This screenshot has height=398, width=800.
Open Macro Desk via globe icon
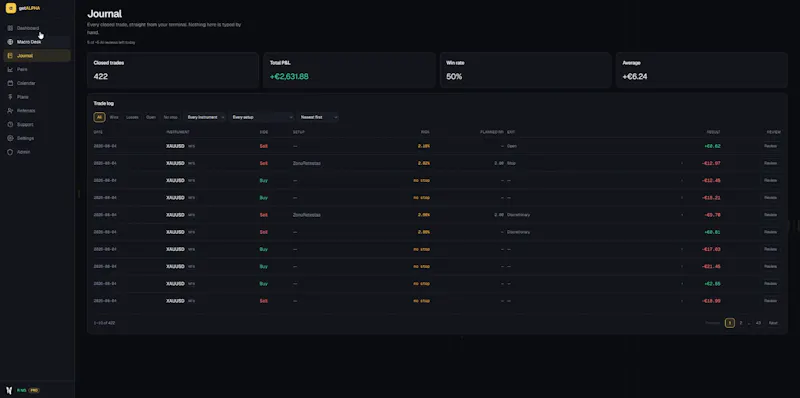pos(10,42)
